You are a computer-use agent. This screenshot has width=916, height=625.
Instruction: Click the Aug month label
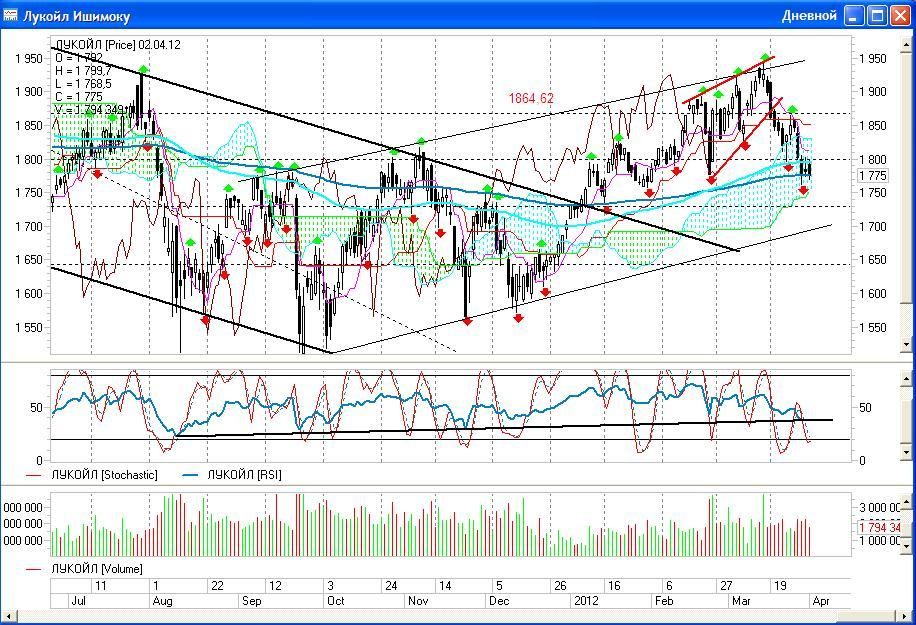point(162,600)
